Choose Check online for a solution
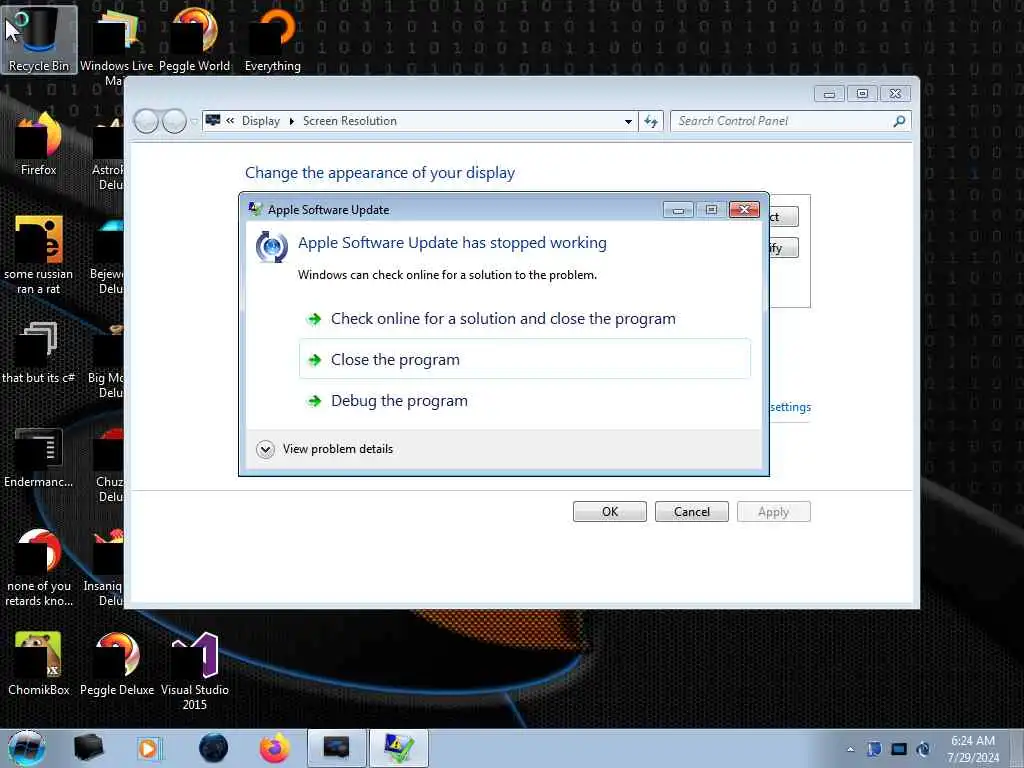Viewport: 1024px width, 768px height. click(x=525, y=319)
